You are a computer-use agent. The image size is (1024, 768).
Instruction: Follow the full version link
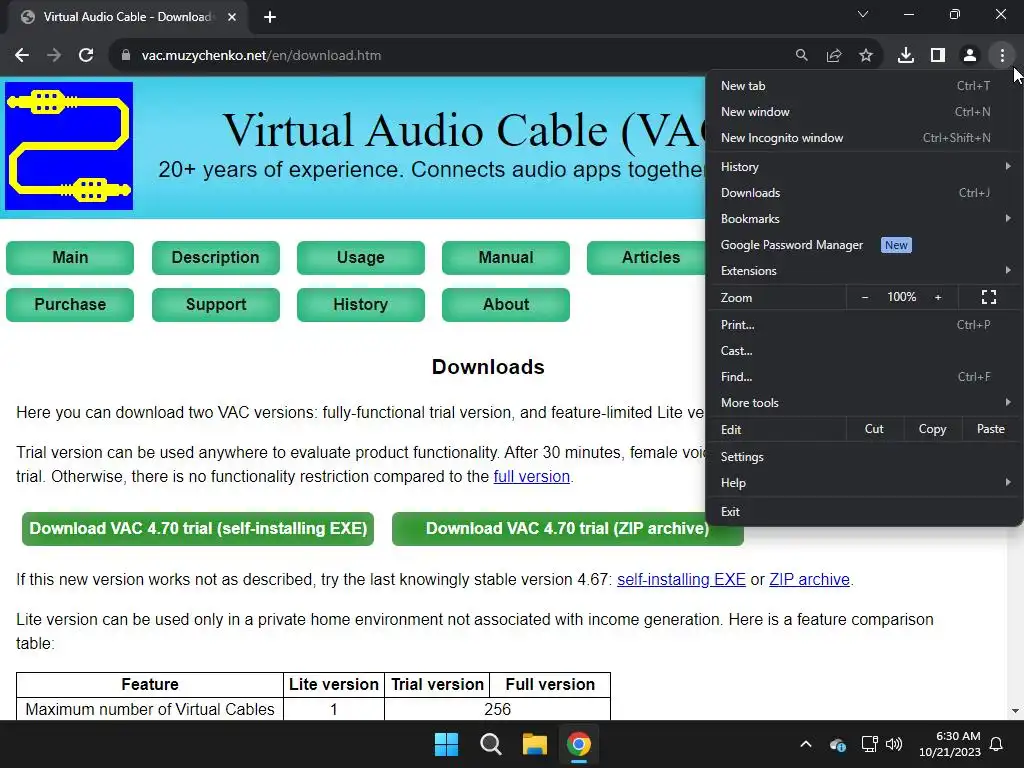[x=532, y=477]
